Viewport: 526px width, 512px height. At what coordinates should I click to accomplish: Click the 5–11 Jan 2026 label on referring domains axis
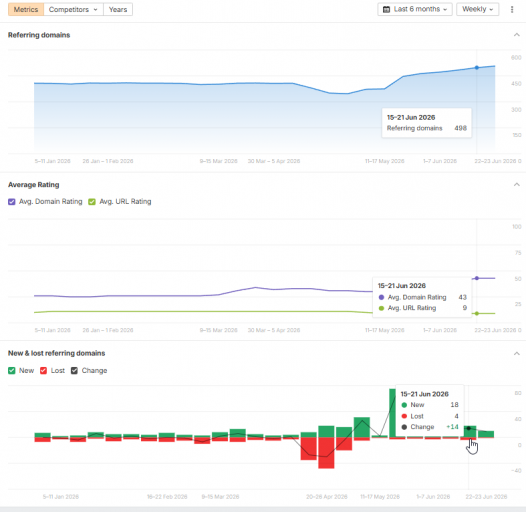pos(53,161)
